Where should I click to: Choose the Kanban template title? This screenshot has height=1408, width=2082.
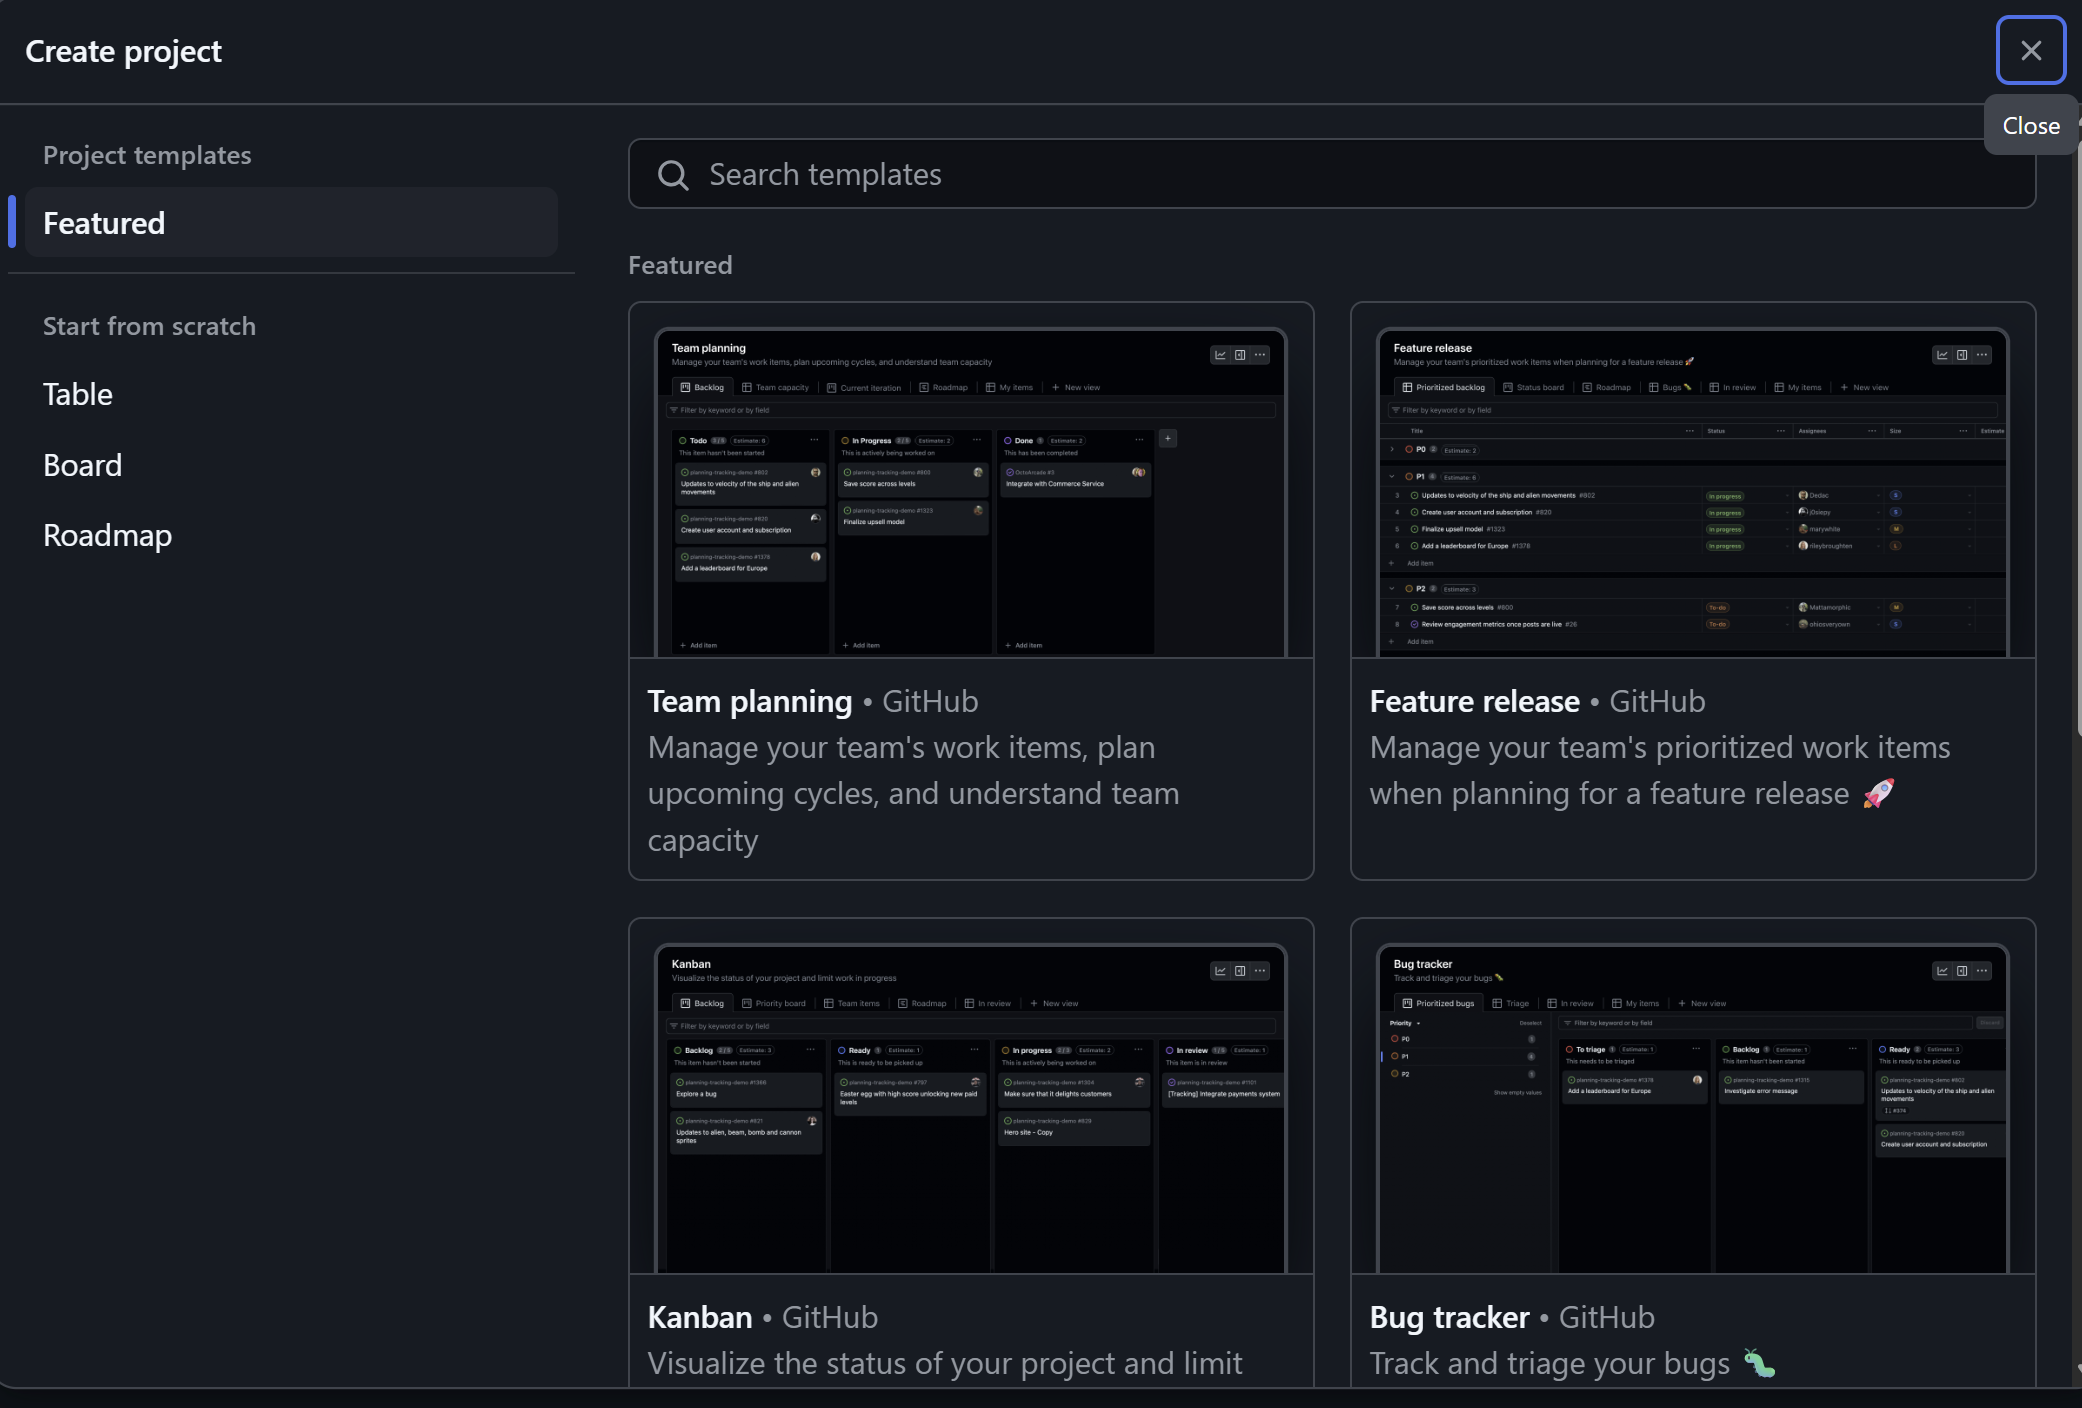[699, 1317]
